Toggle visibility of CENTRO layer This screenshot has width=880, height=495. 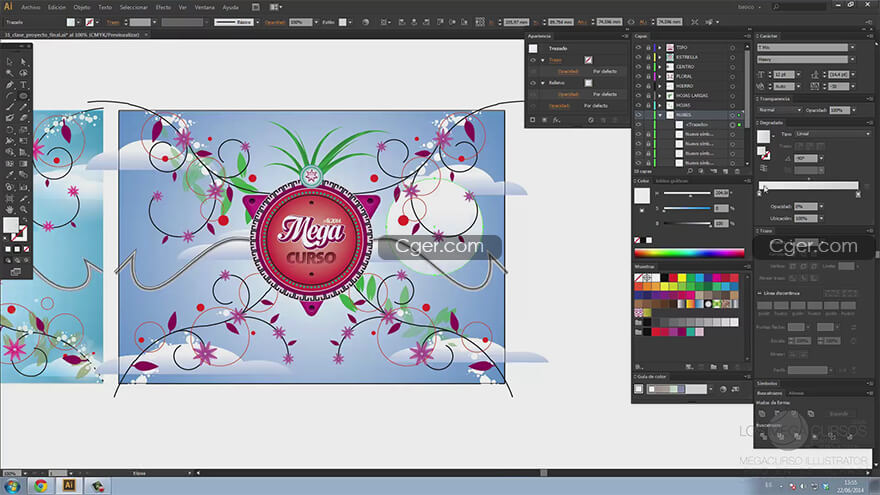tap(638, 67)
